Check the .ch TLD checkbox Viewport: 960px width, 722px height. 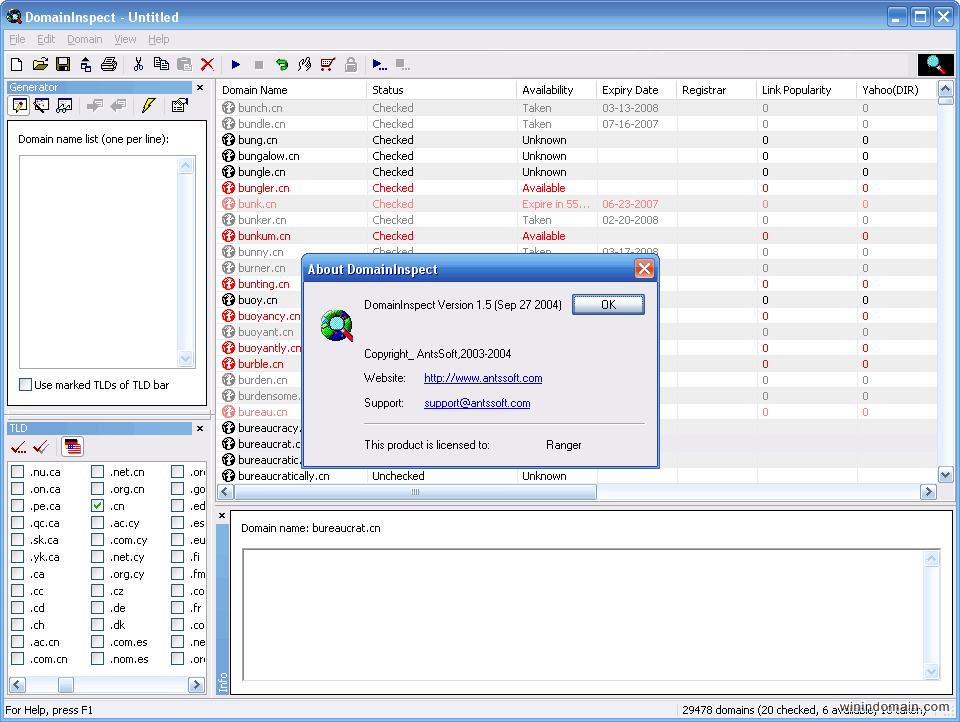point(18,625)
